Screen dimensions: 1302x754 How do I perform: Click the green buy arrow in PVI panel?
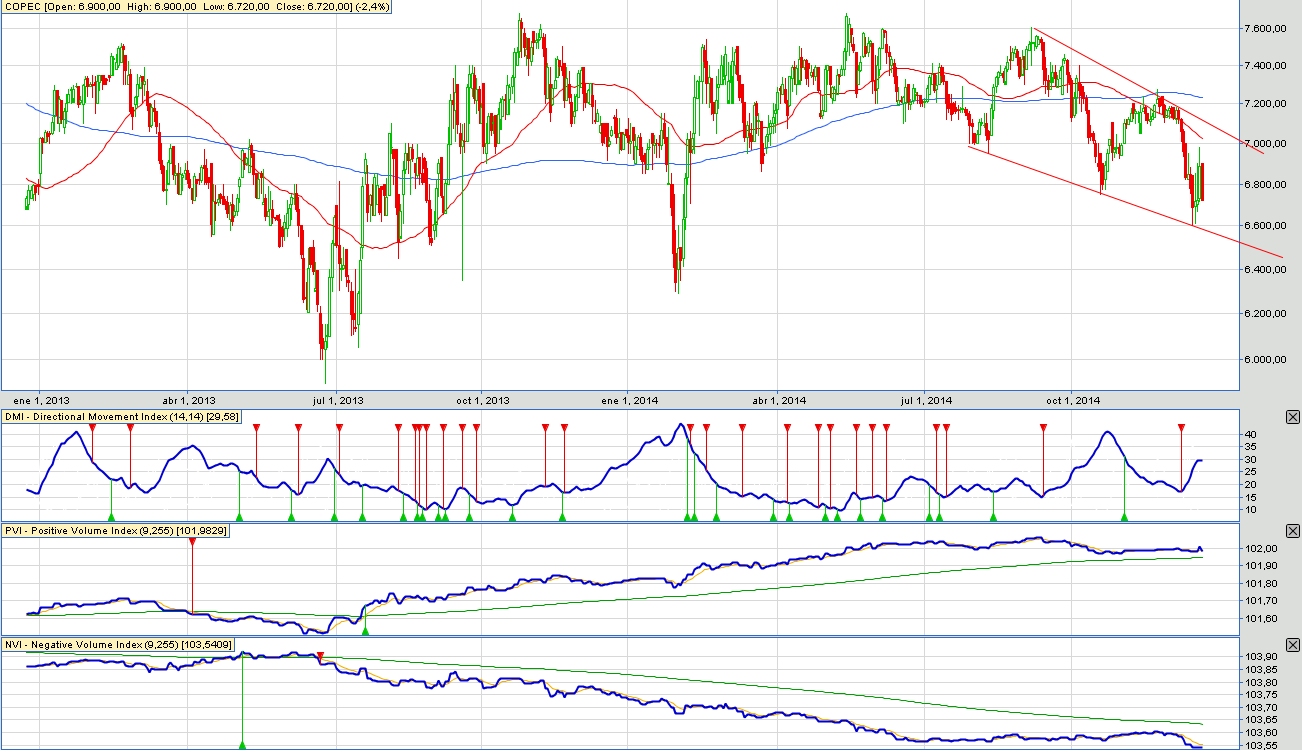click(365, 631)
